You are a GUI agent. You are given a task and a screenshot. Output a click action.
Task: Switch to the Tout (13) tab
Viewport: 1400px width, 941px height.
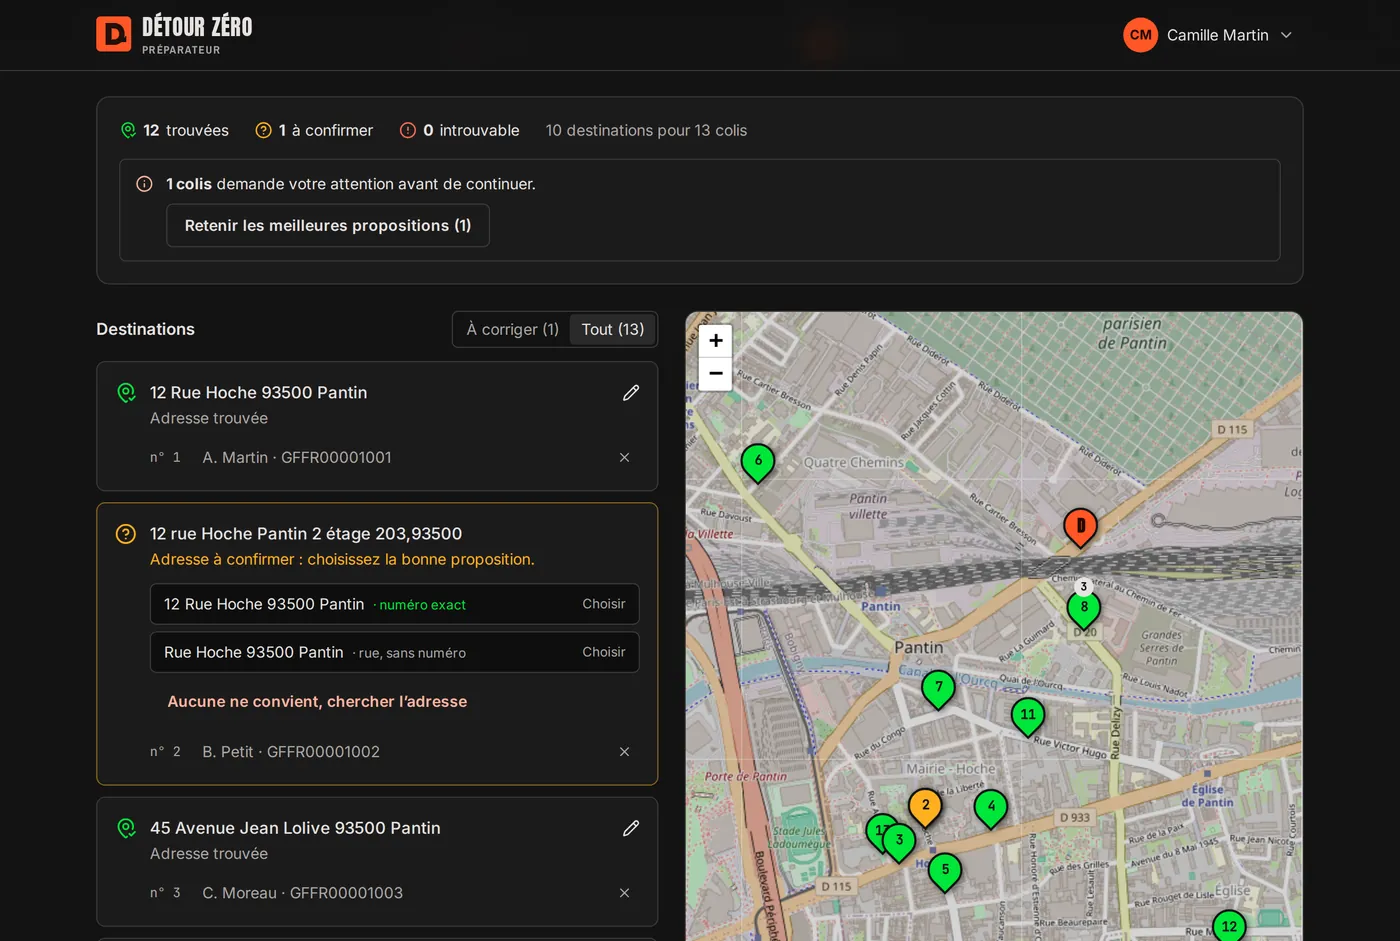613,329
